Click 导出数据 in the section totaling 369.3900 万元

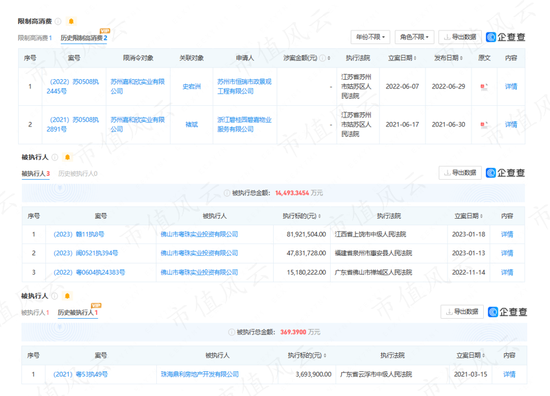click(462, 312)
